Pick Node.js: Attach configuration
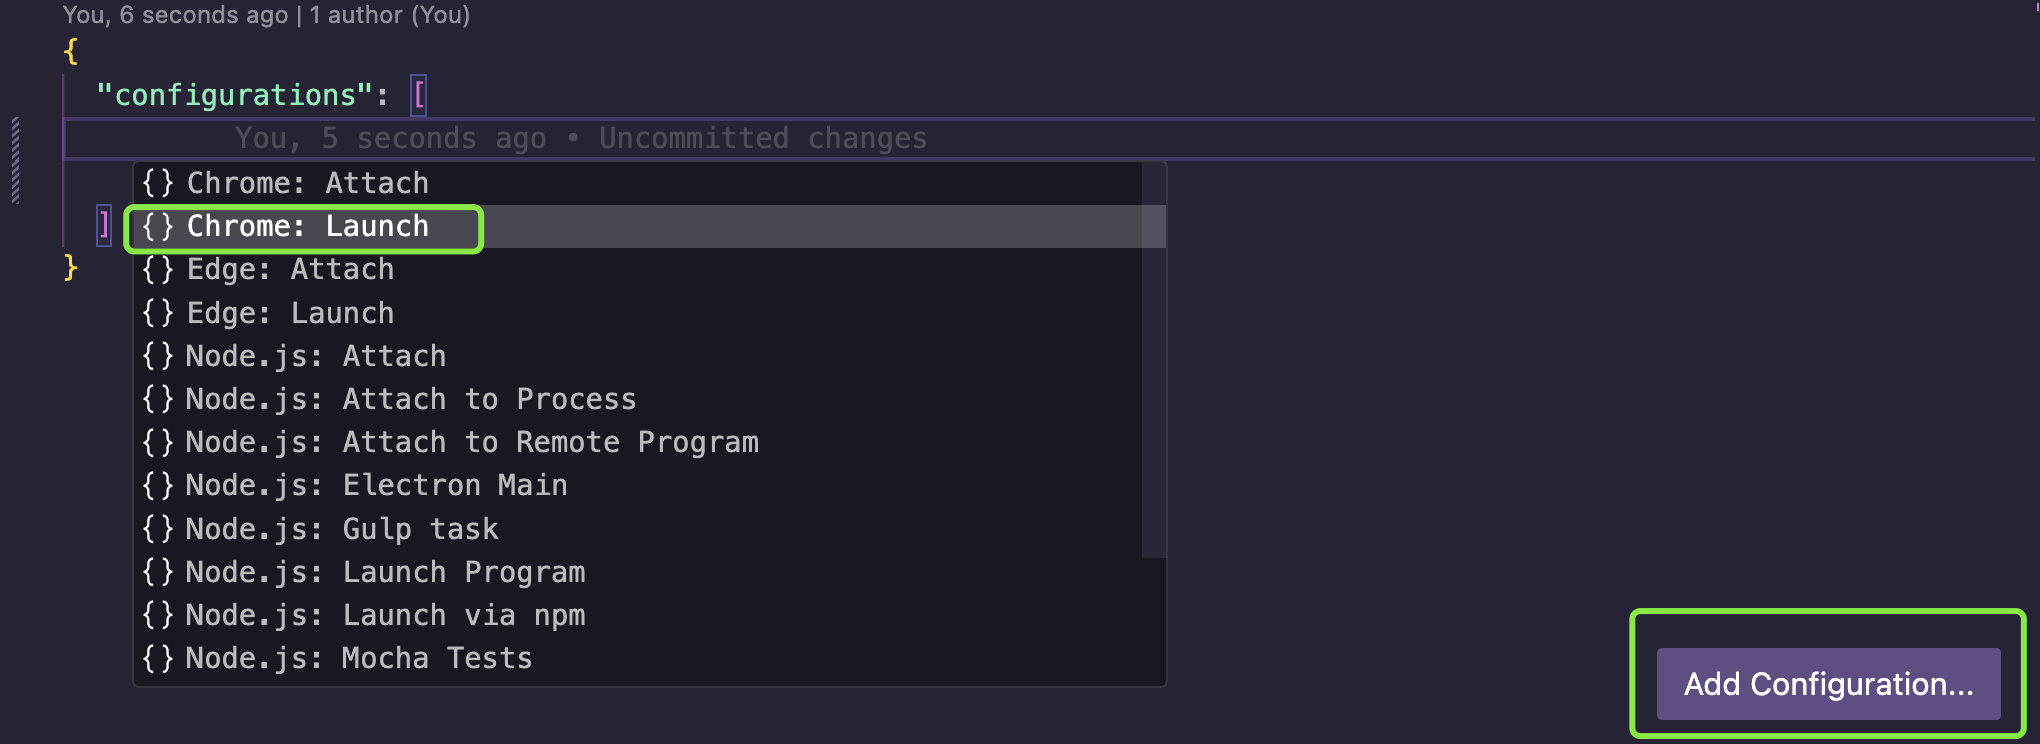Screen dimensions: 2040x744 (315, 356)
